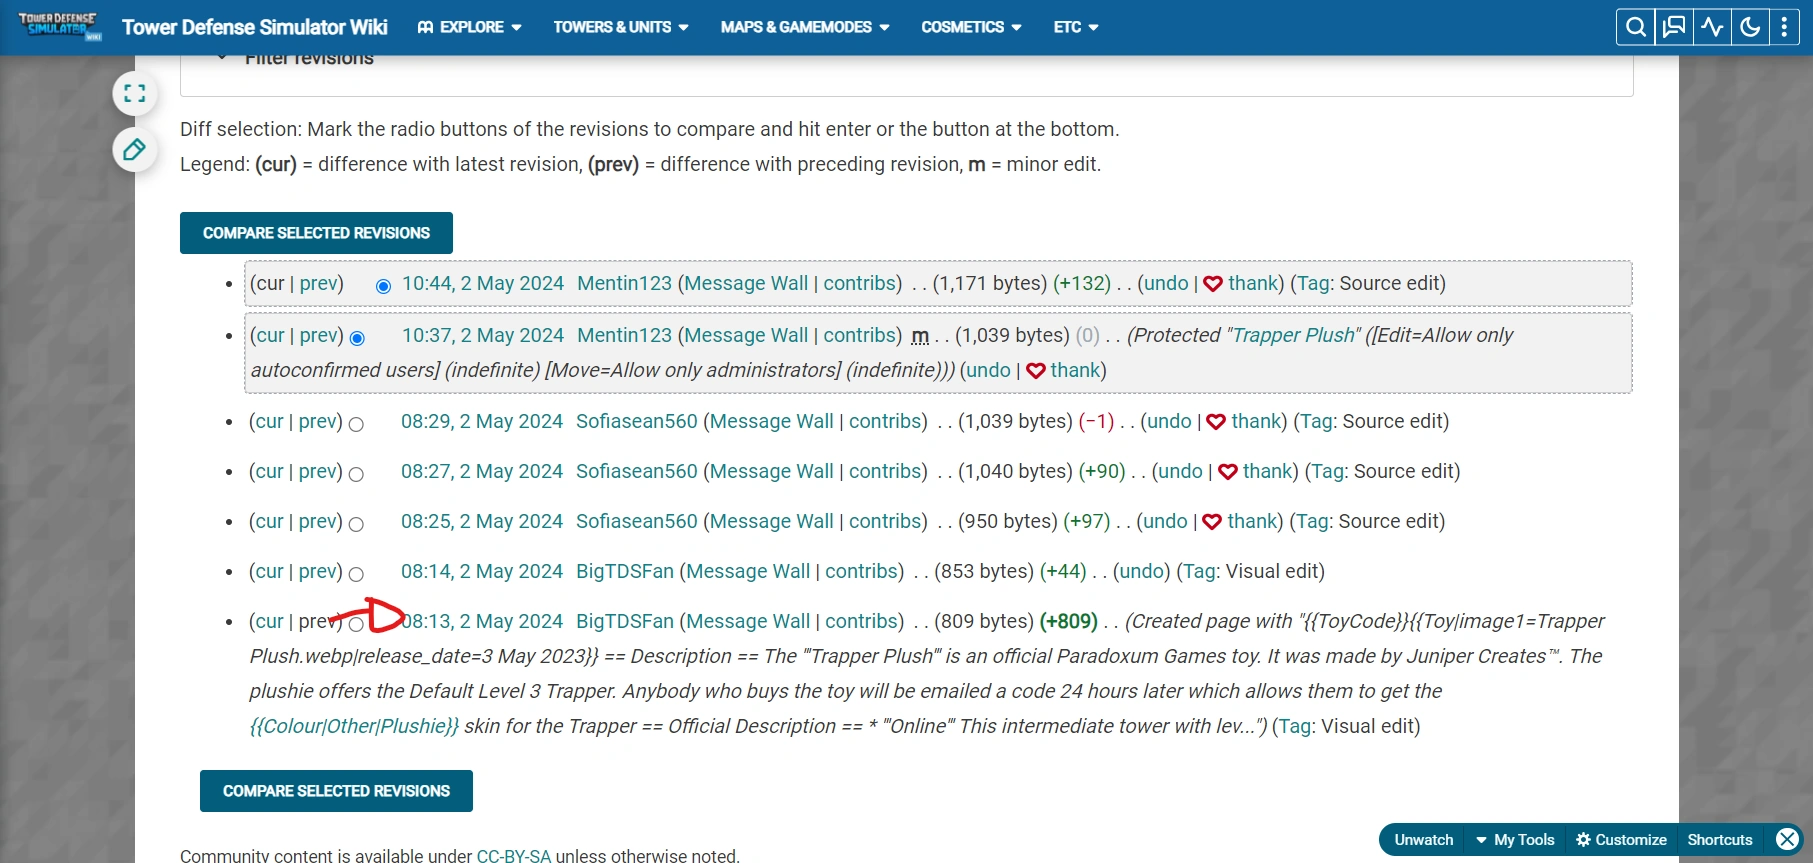Select the radio button for 10:37 revision
Viewport: 1813px width, 863px height.
pyautogui.click(x=357, y=338)
